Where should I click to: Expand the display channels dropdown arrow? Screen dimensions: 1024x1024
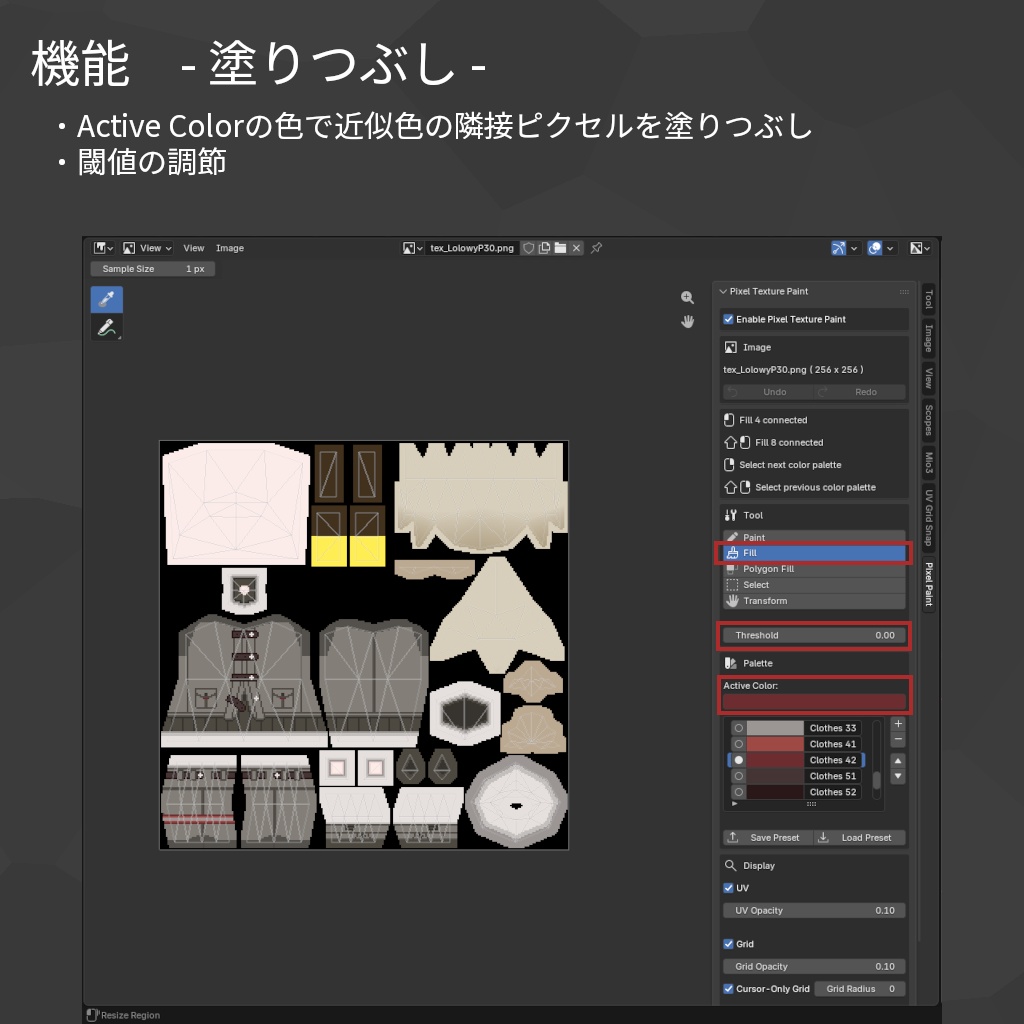point(927,248)
